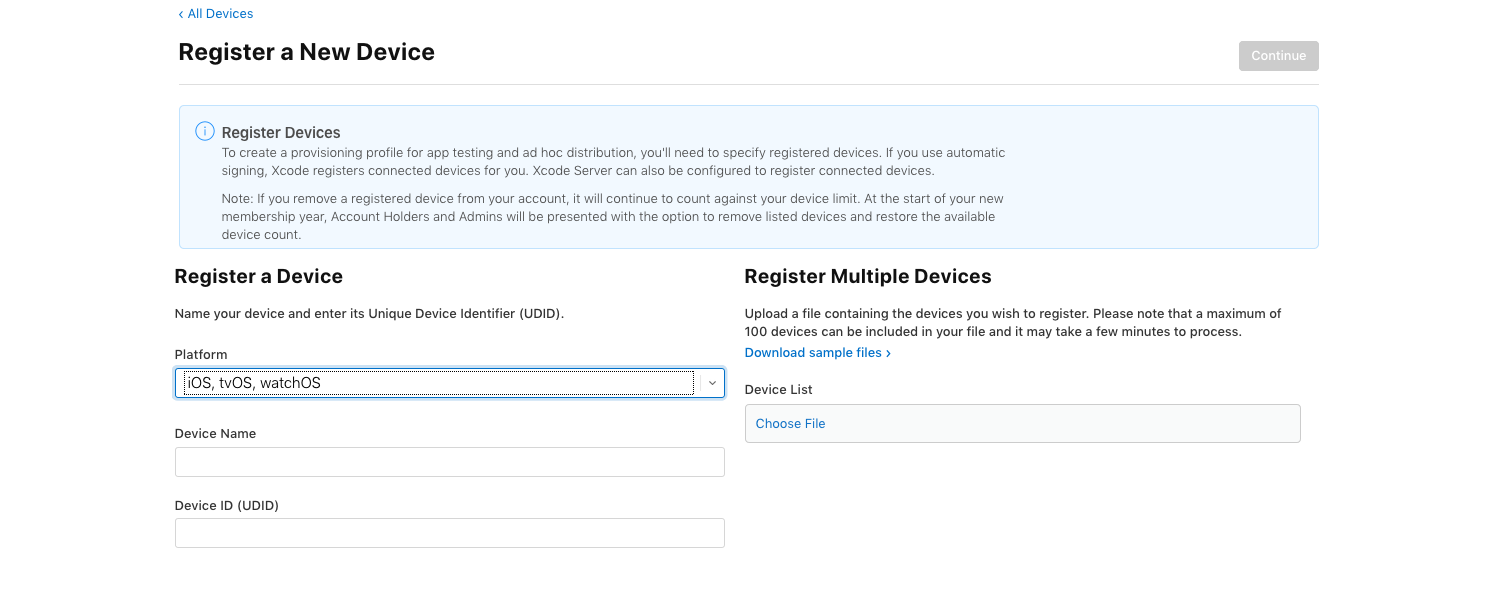Click the grayed Continue button

[1278, 56]
